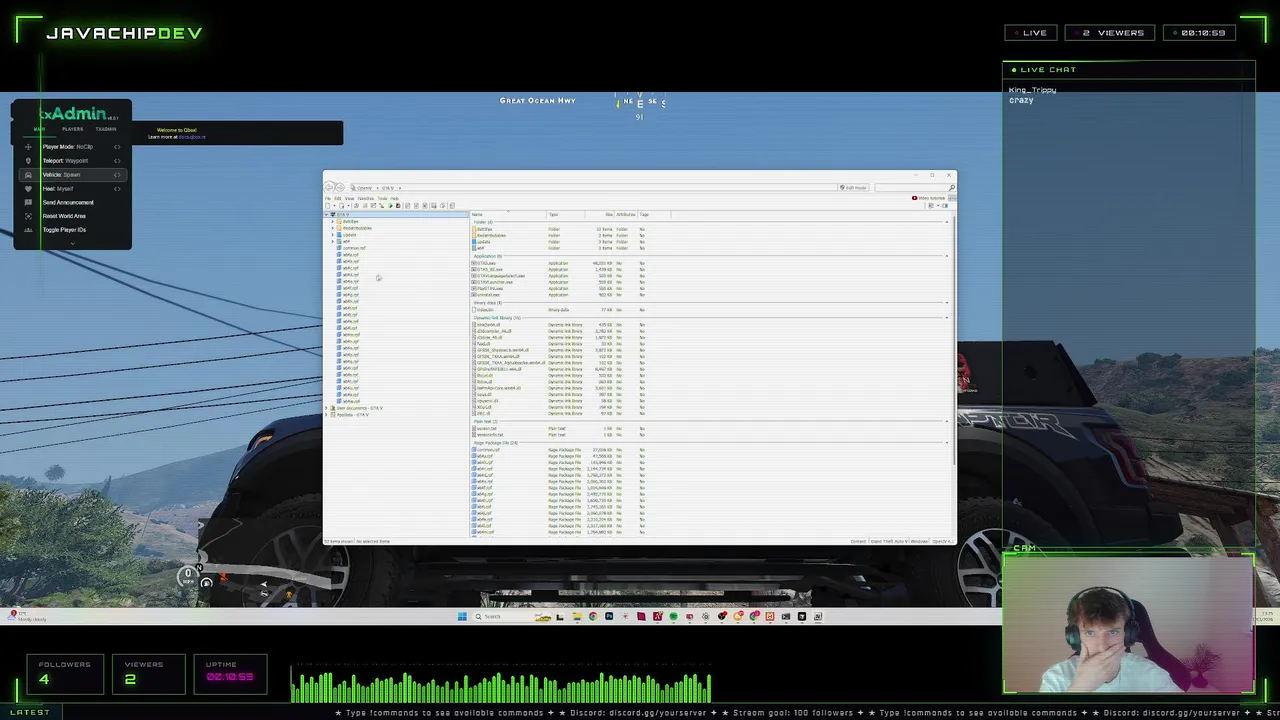This screenshot has height=720, width=1280.
Task: Select the update folder icon in the file list
Action: click(x=474, y=242)
